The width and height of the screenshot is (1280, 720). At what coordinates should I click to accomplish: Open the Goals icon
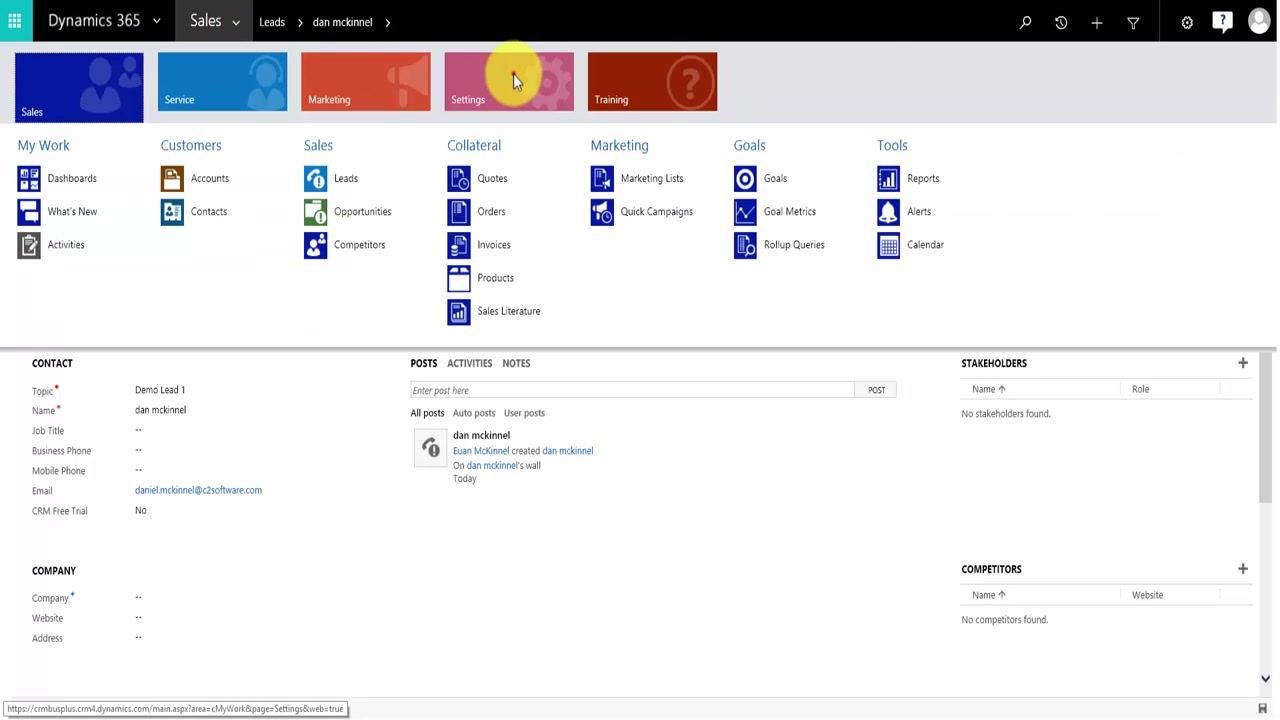coord(745,178)
